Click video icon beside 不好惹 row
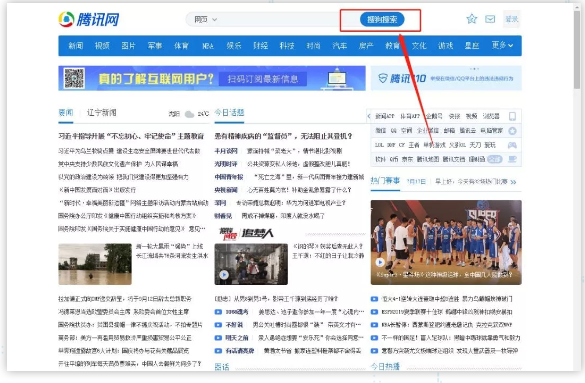585x383 pixels. pos(218,325)
